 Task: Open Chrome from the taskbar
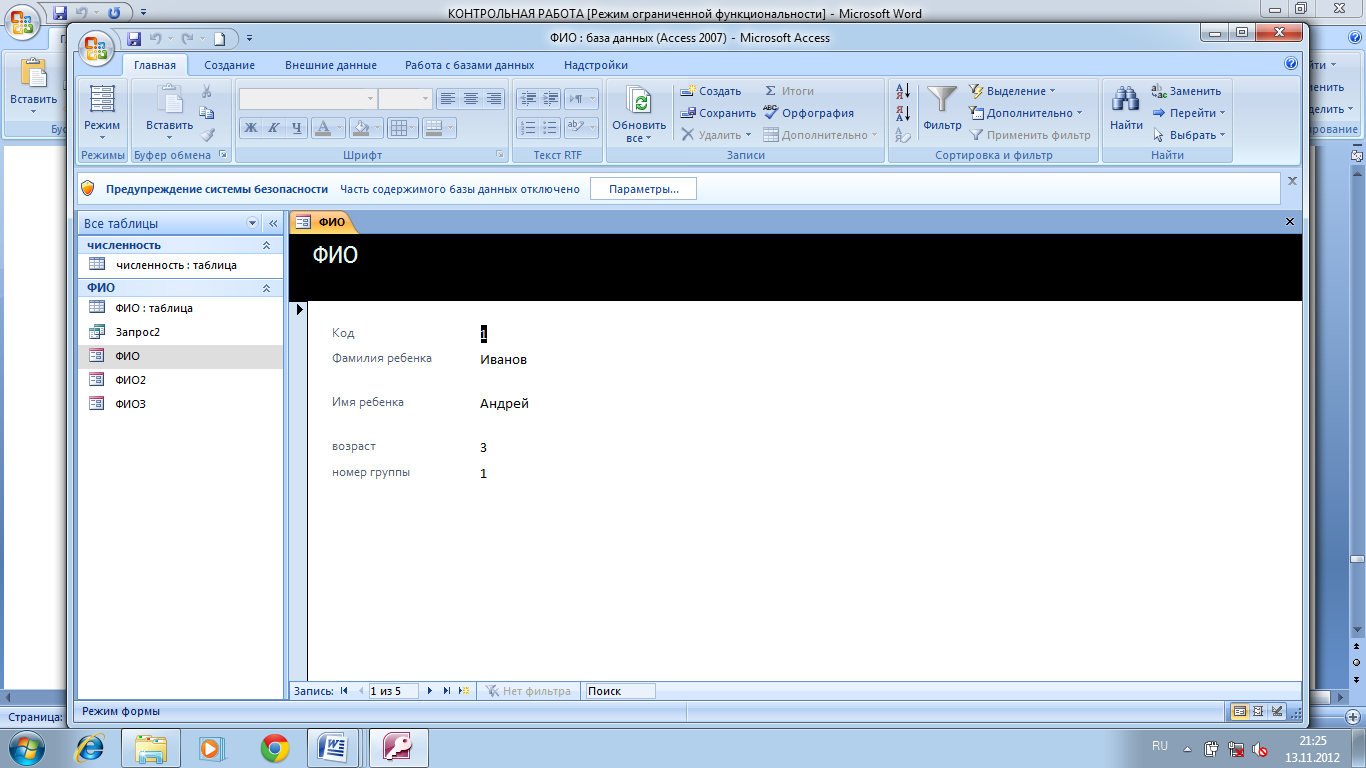[x=275, y=747]
